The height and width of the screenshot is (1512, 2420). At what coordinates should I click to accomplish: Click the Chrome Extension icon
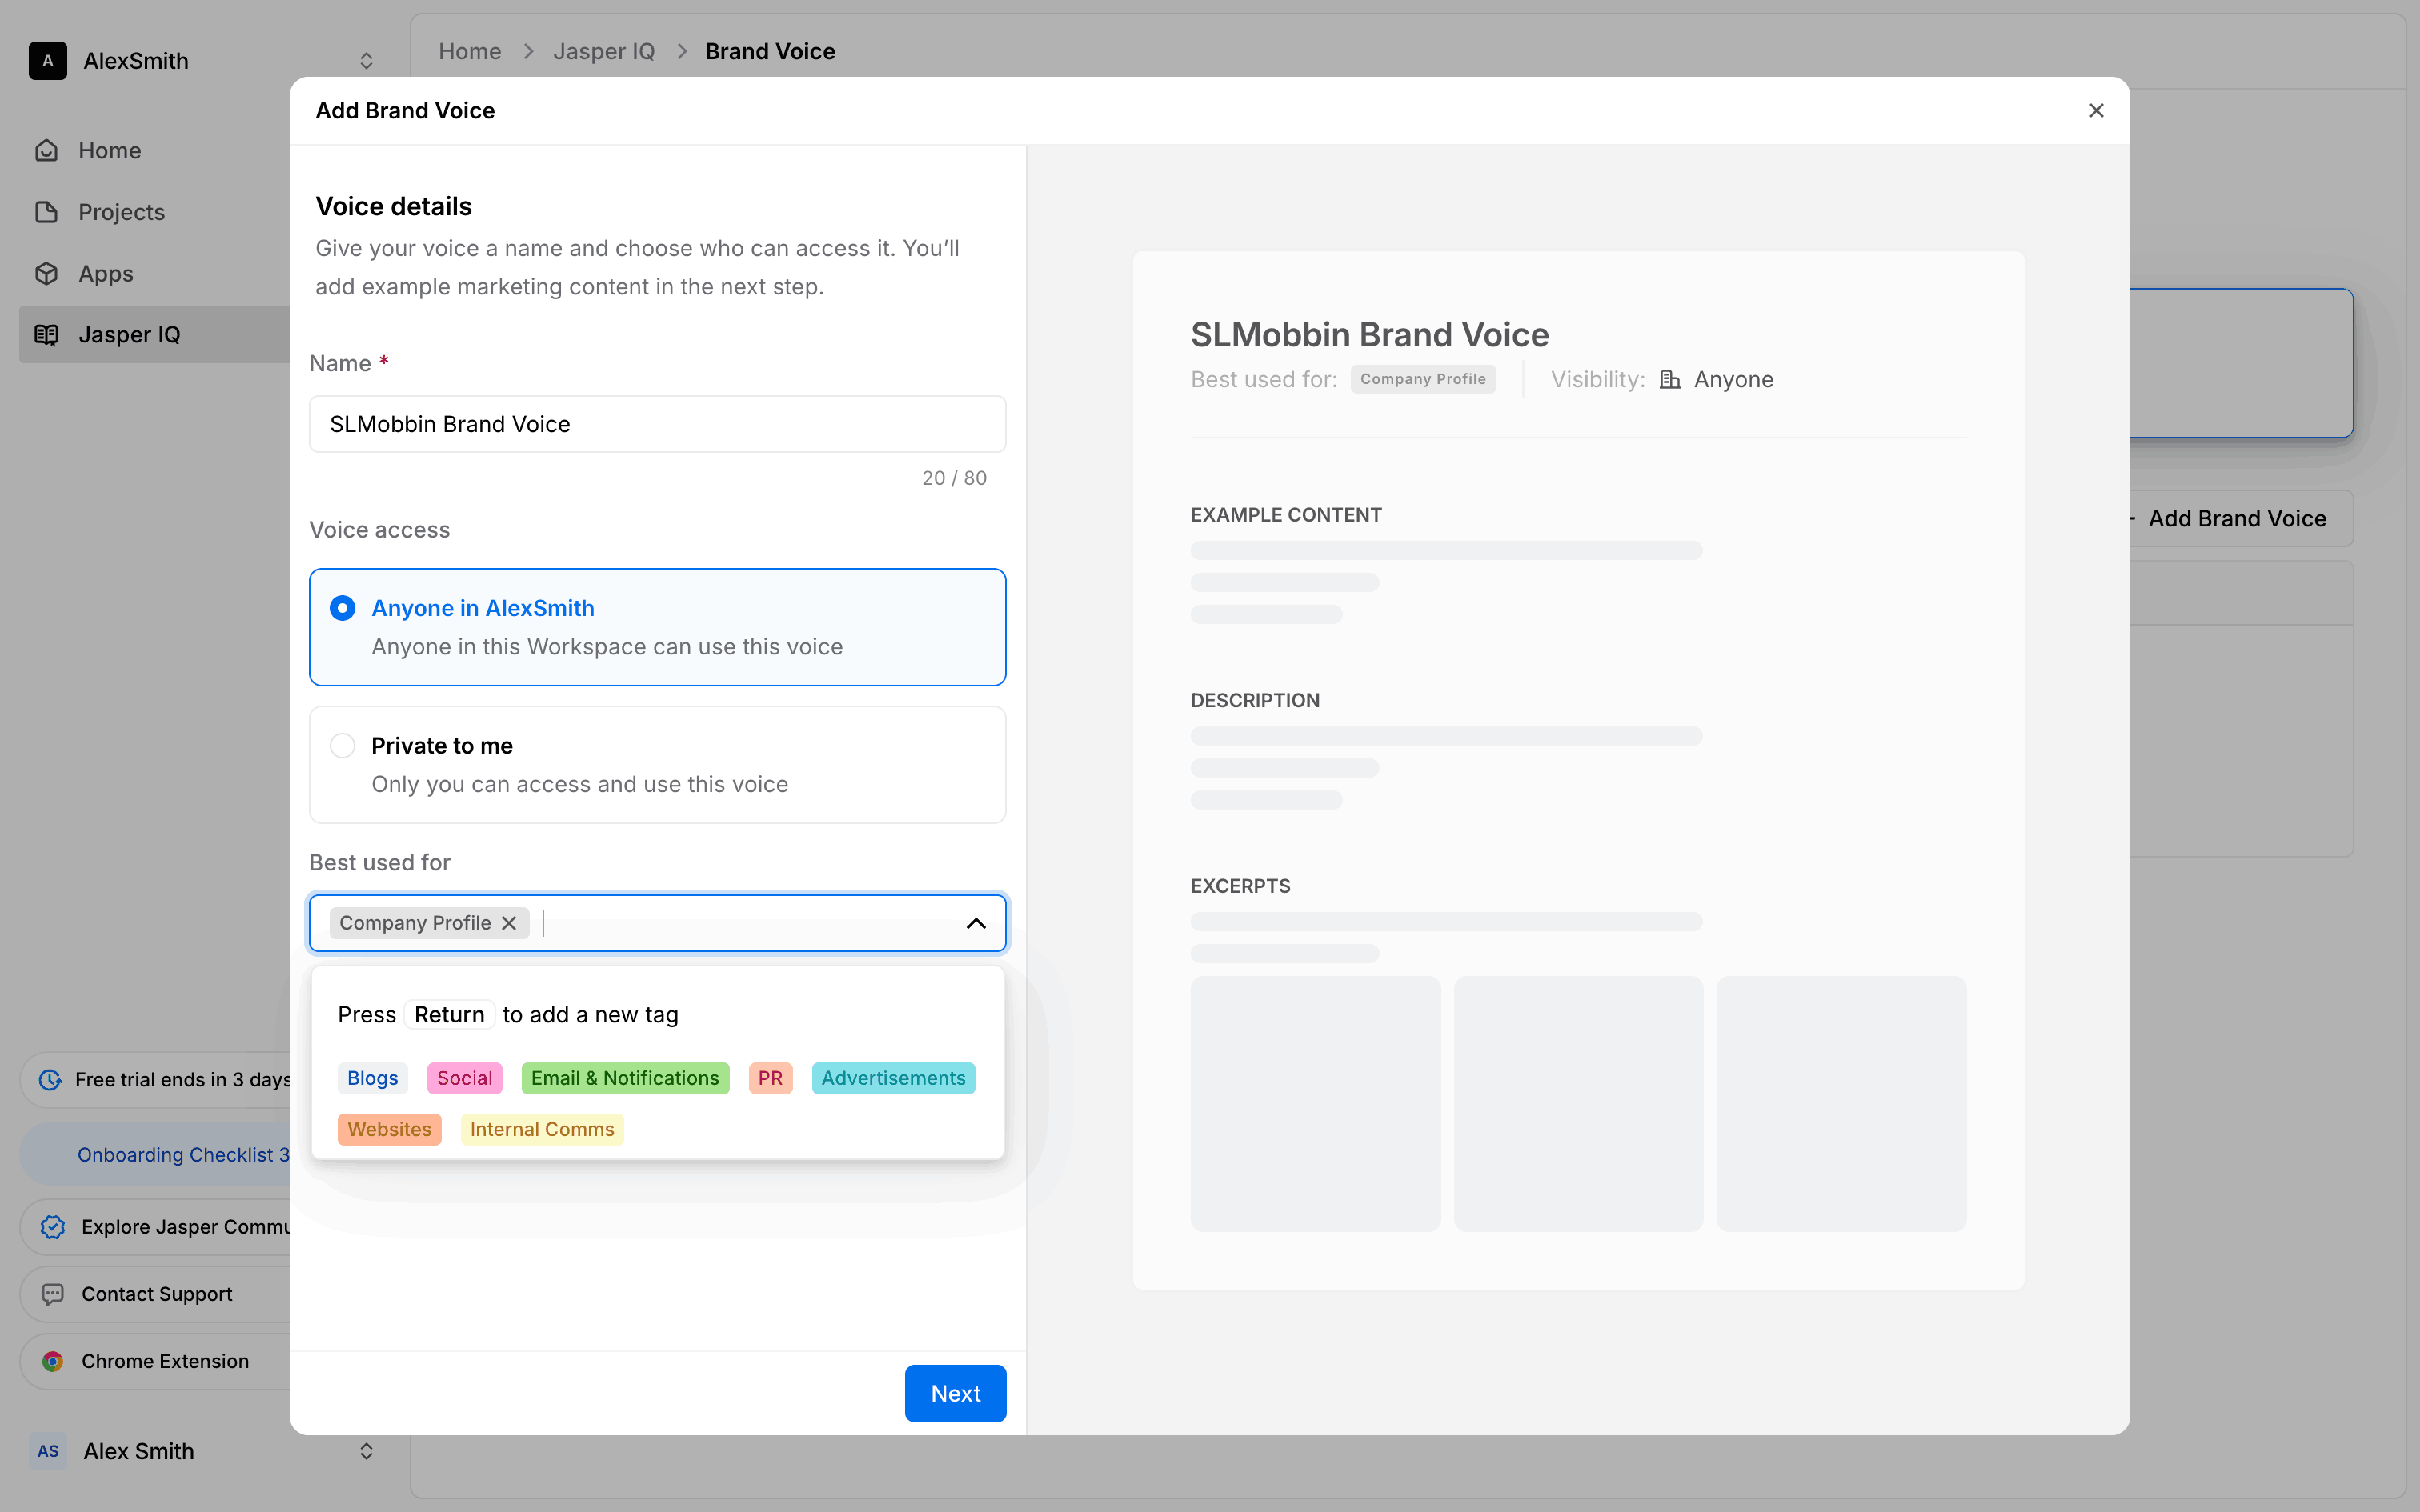(53, 1361)
